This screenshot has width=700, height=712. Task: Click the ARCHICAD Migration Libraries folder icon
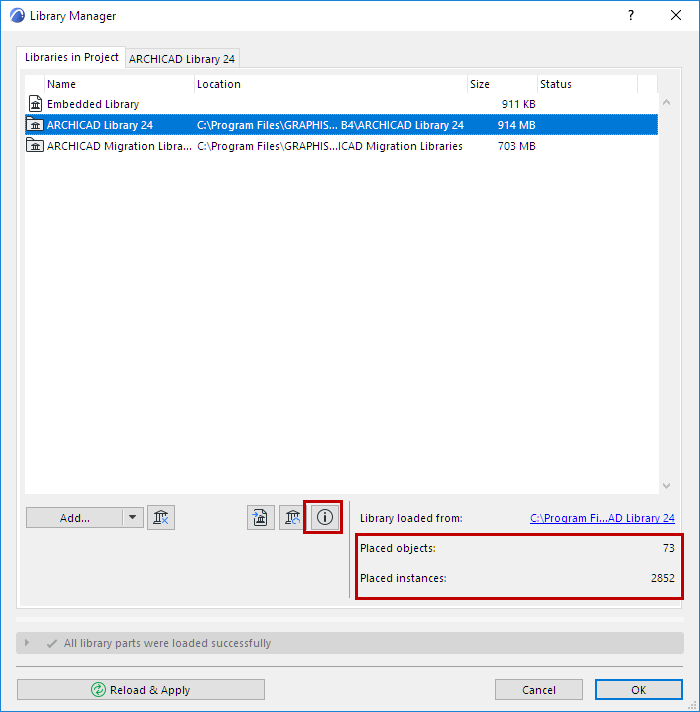[35, 146]
